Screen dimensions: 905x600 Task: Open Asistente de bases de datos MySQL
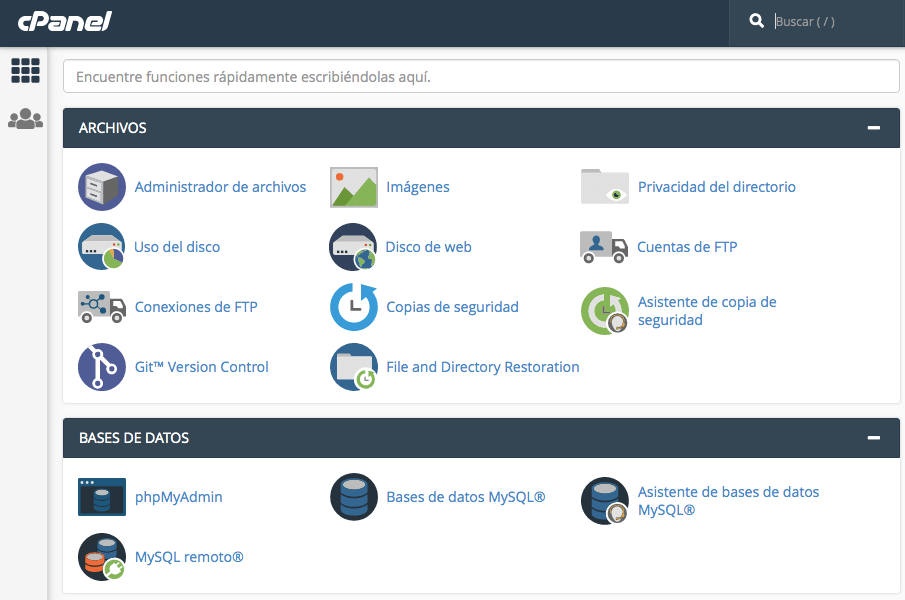point(604,500)
